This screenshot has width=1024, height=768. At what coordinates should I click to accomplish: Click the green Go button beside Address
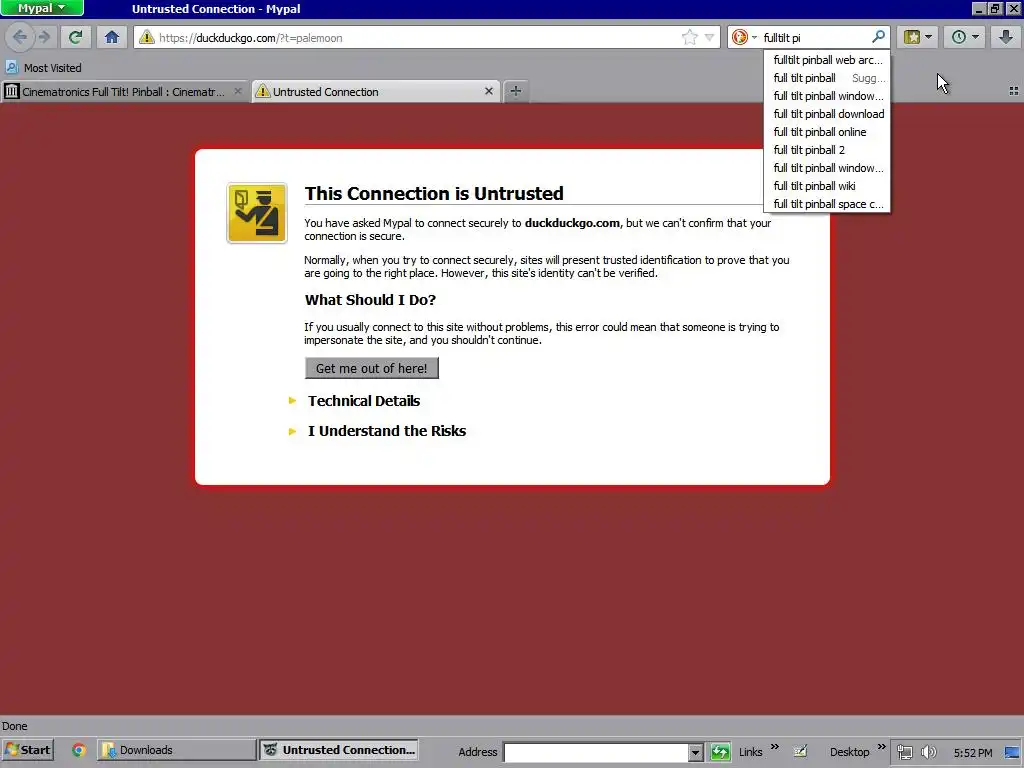[720, 752]
